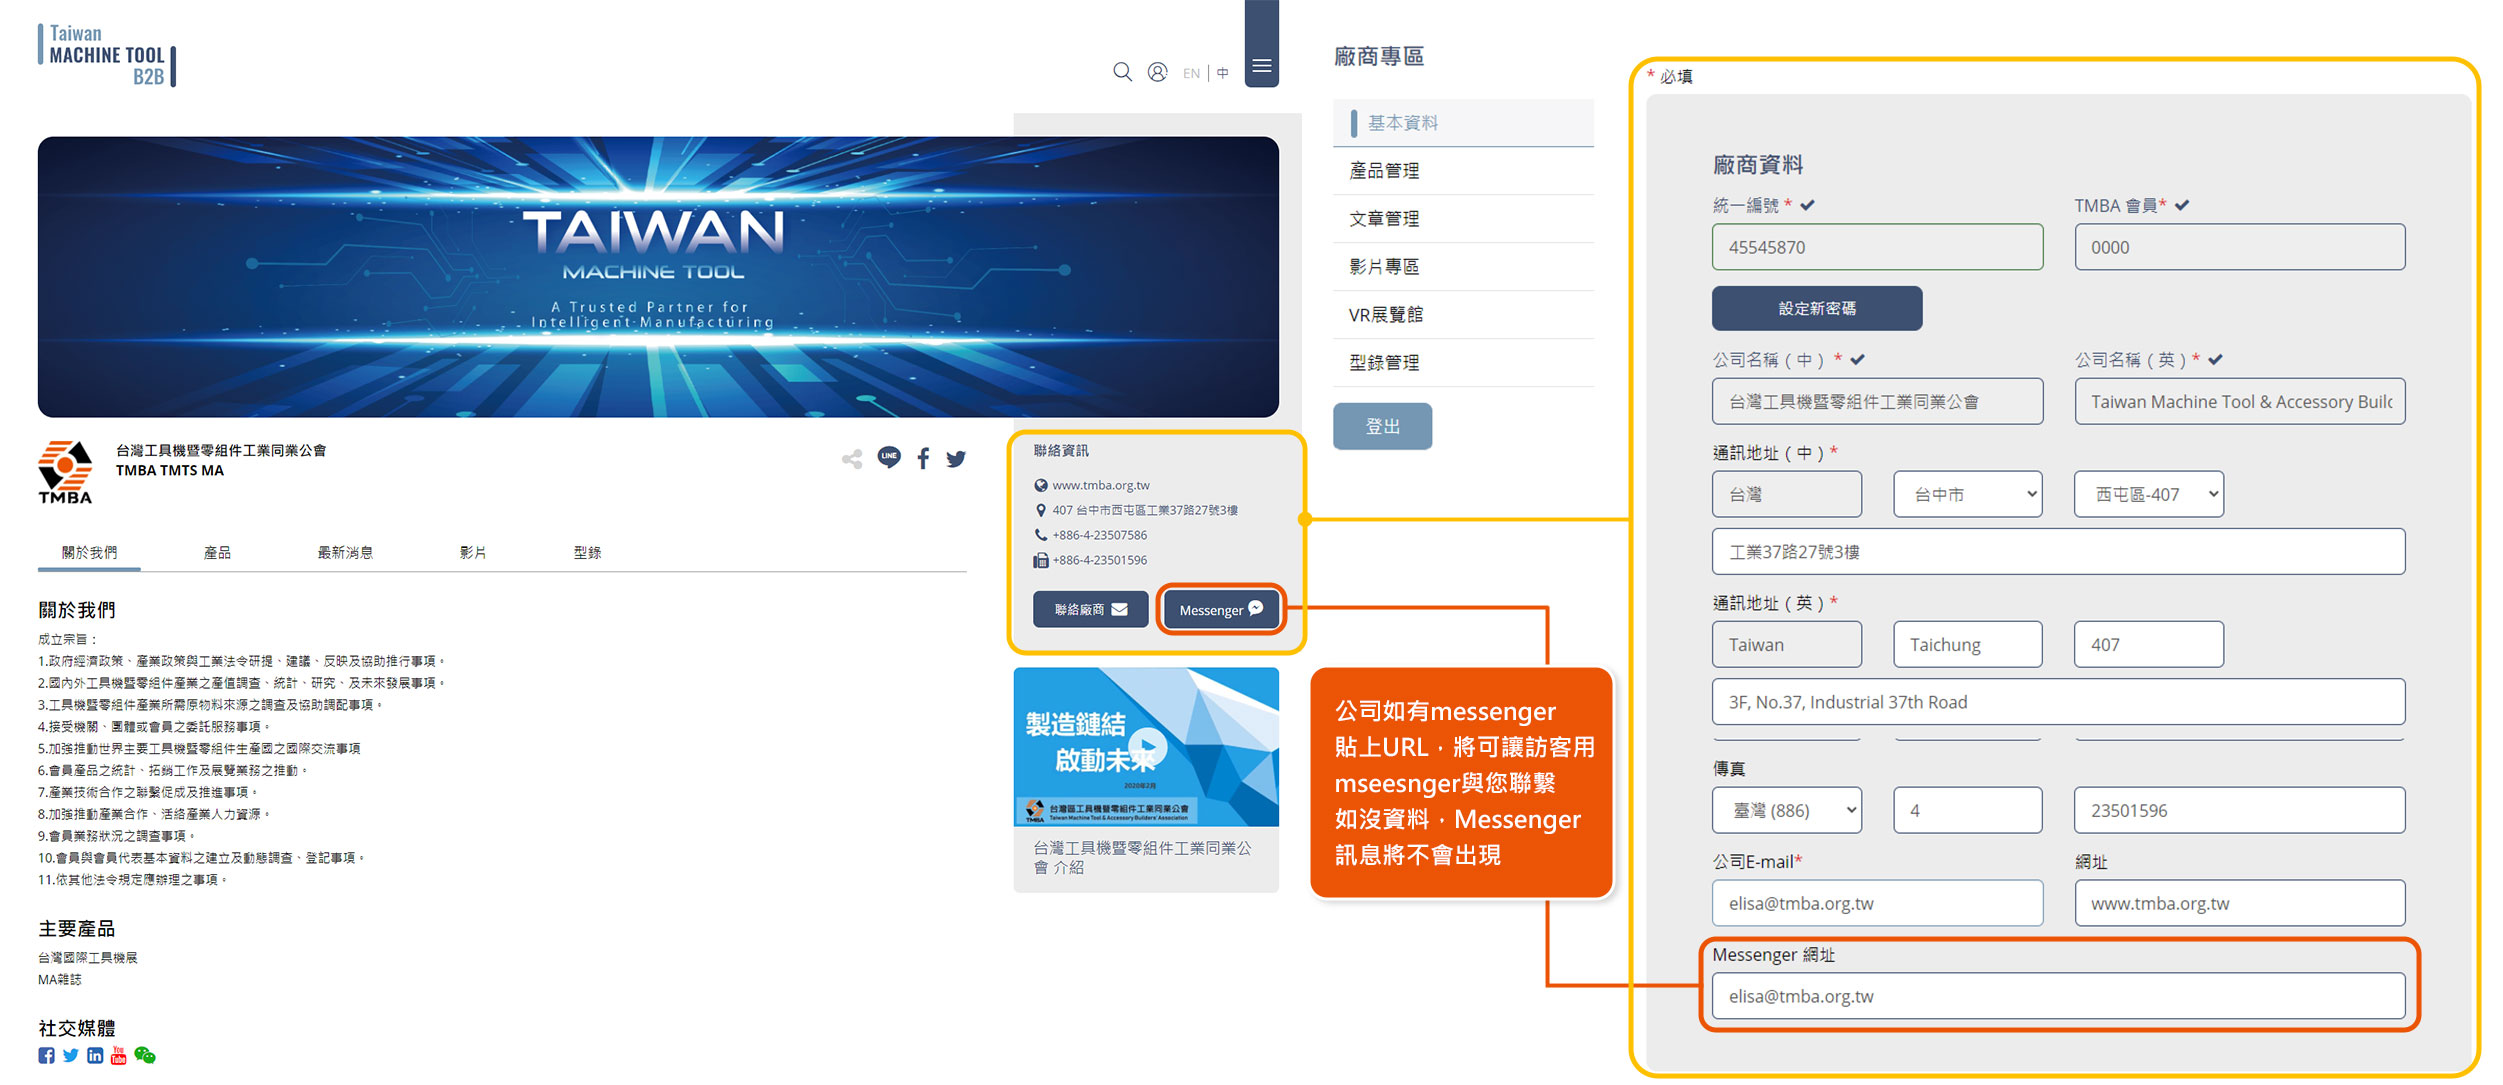Open the hamburger menu button
This screenshot has height=1085, width=2503.
pyautogui.click(x=1261, y=66)
